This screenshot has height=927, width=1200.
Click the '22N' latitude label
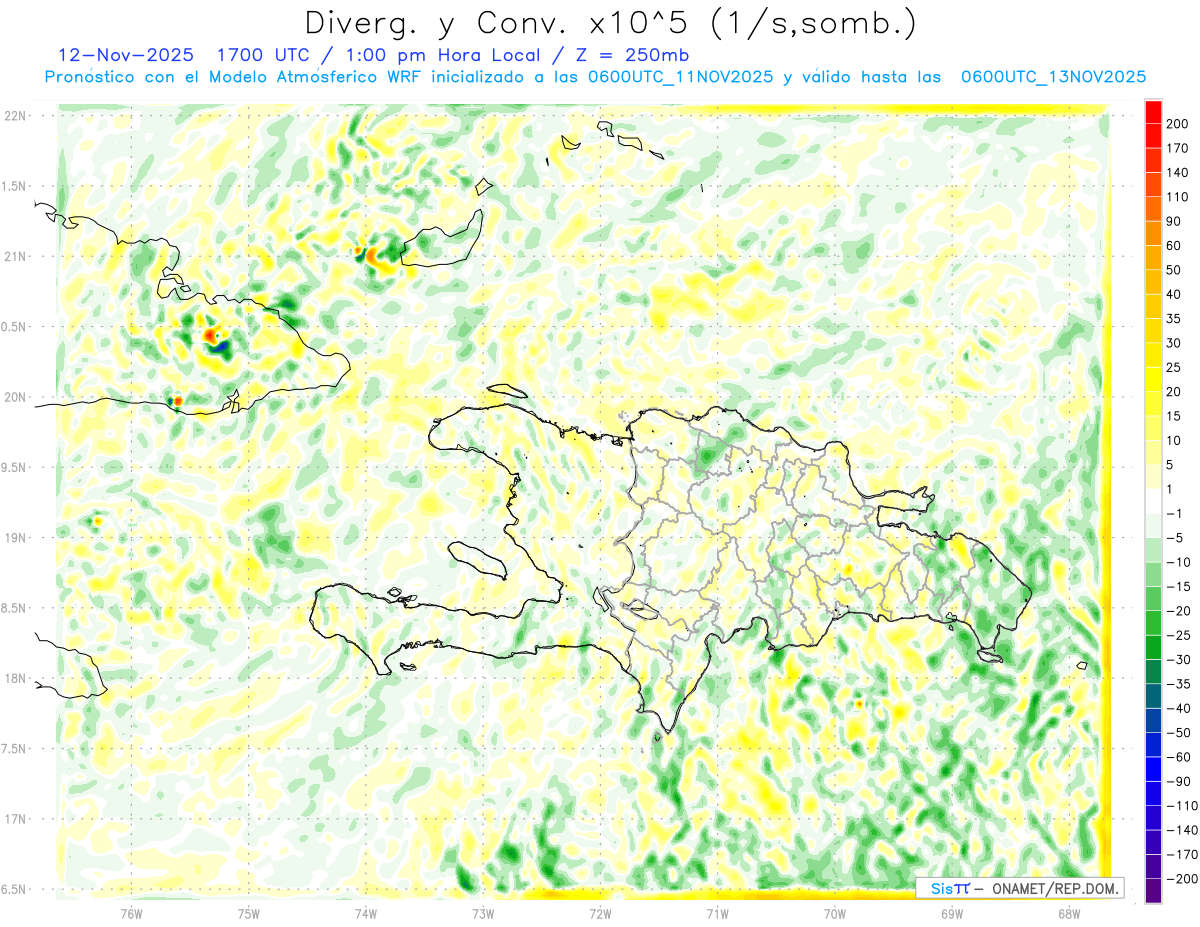pyautogui.click(x=16, y=116)
